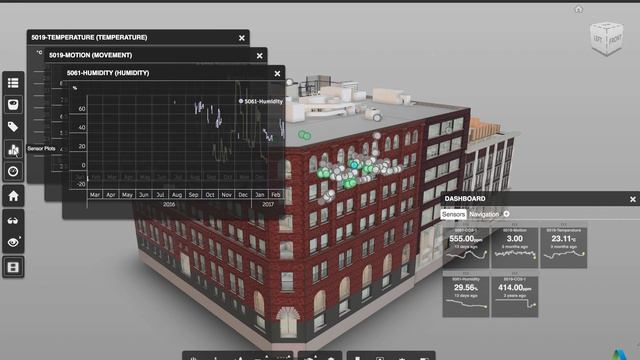
Task: Select the LEFT face of ViewCube
Action: 598,39
